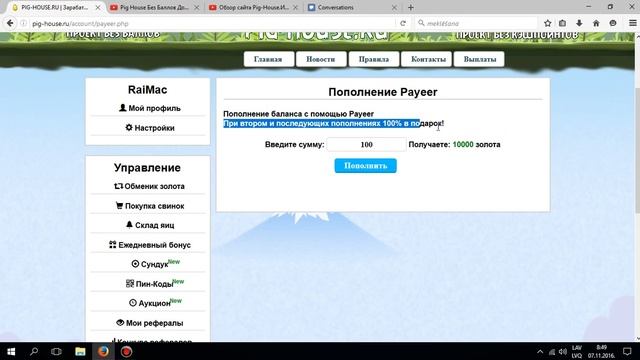This screenshot has width=640, height=360.
Task: Click the address bar URL field
Action: pyautogui.click(x=212, y=24)
